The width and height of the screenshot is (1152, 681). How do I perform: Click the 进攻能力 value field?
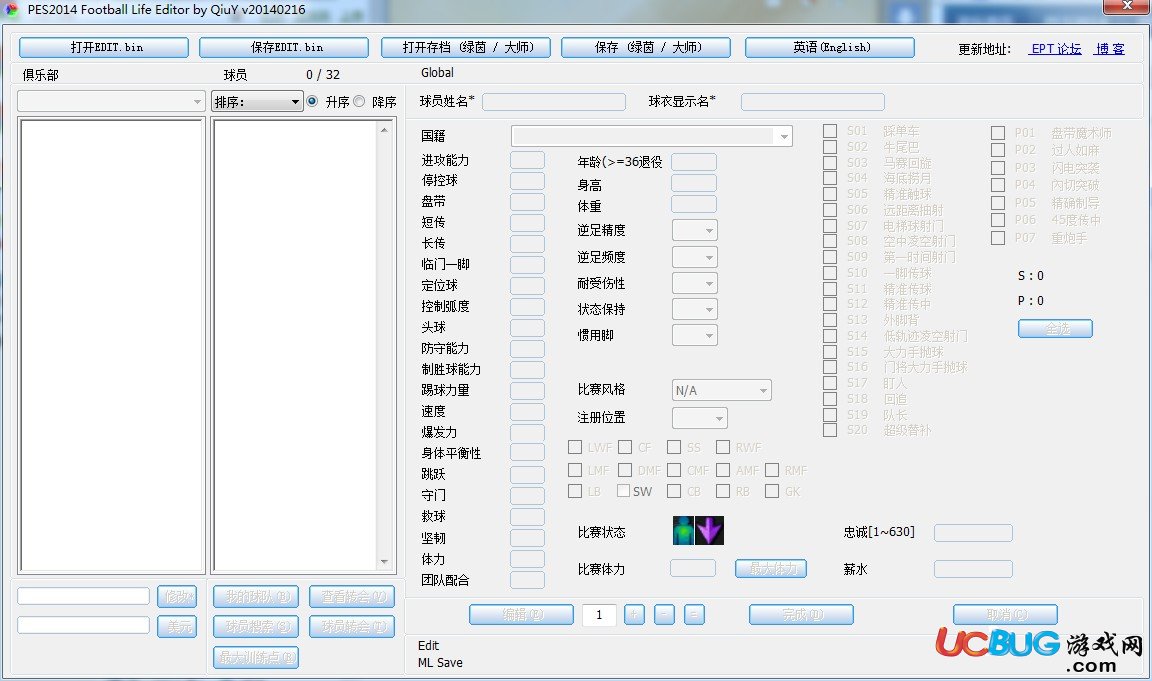pyautogui.click(x=528, y=160)
